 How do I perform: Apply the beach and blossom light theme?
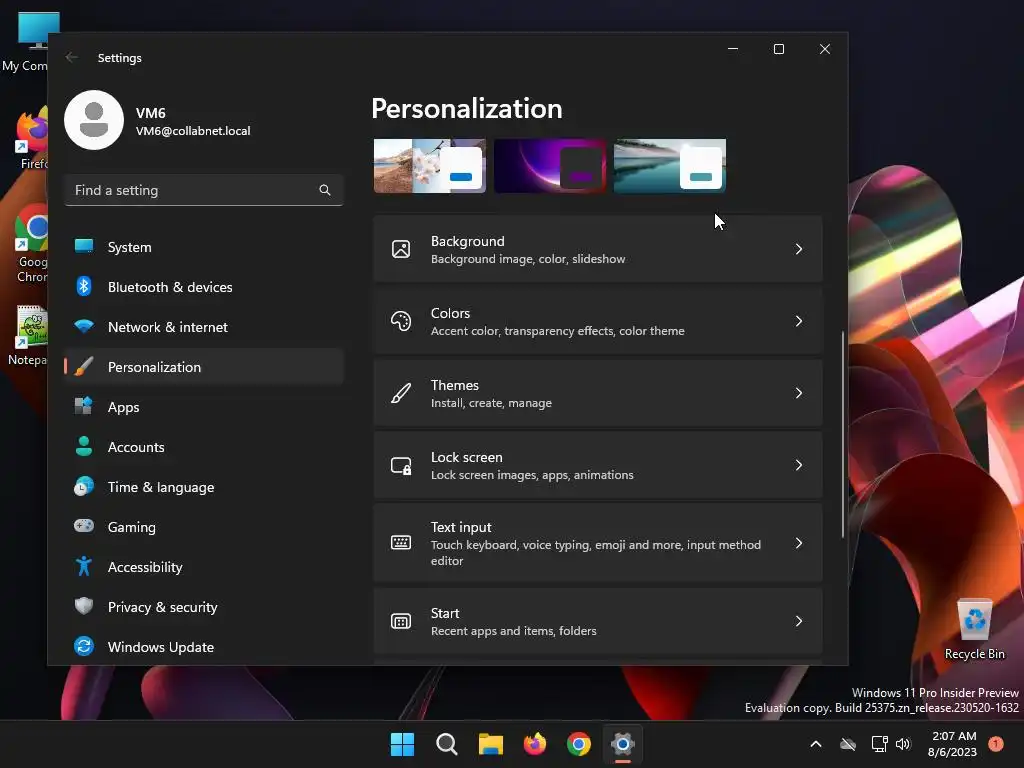[x=430, y=166]
